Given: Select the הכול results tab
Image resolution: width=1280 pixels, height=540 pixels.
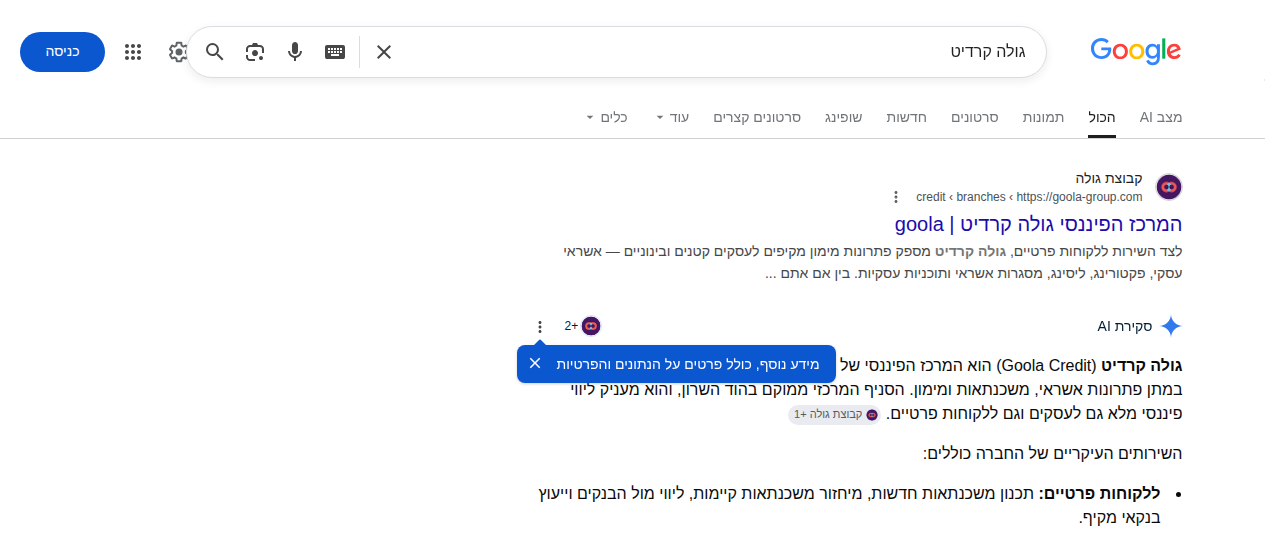Looking at the screenshot, I should [x=1102, y=117].
